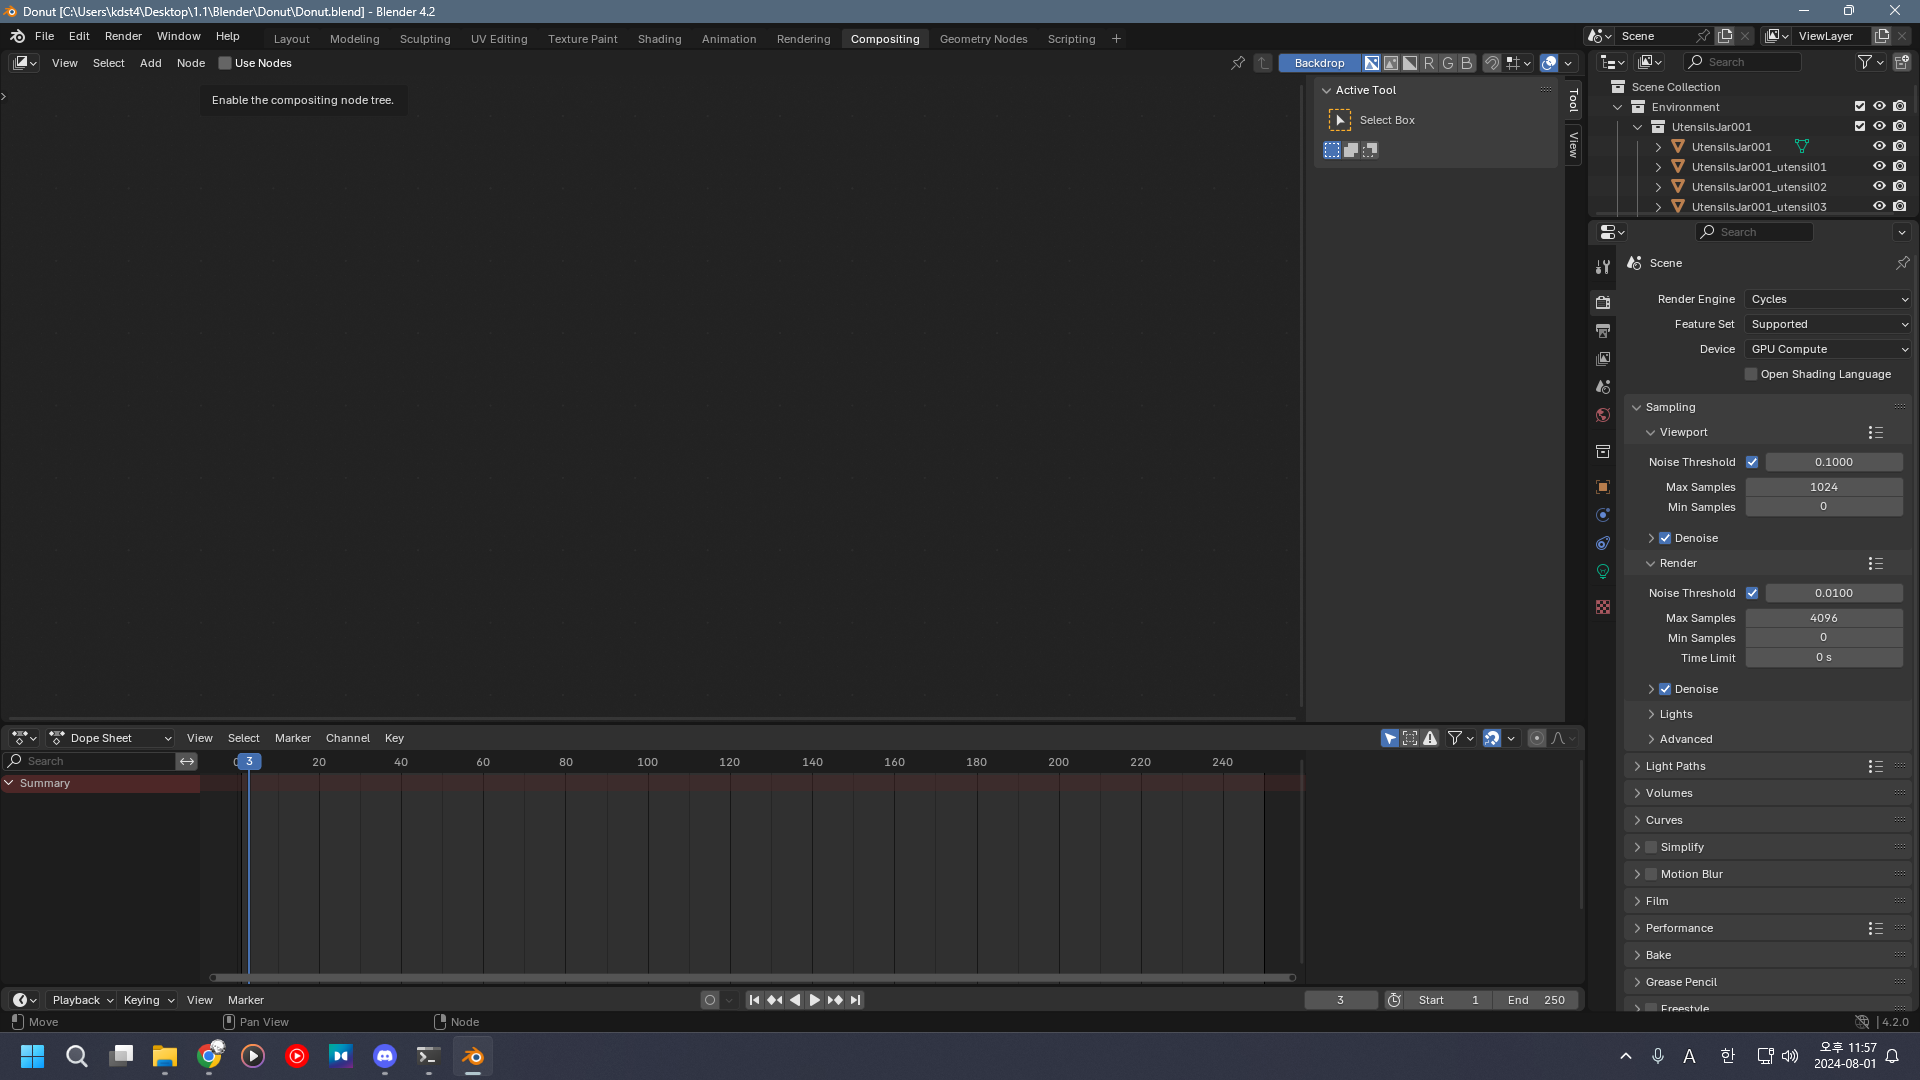Click the Color and Alpha channel icon
This screenshot has height=1080, width=1920.
click(x=1372, y=63)
